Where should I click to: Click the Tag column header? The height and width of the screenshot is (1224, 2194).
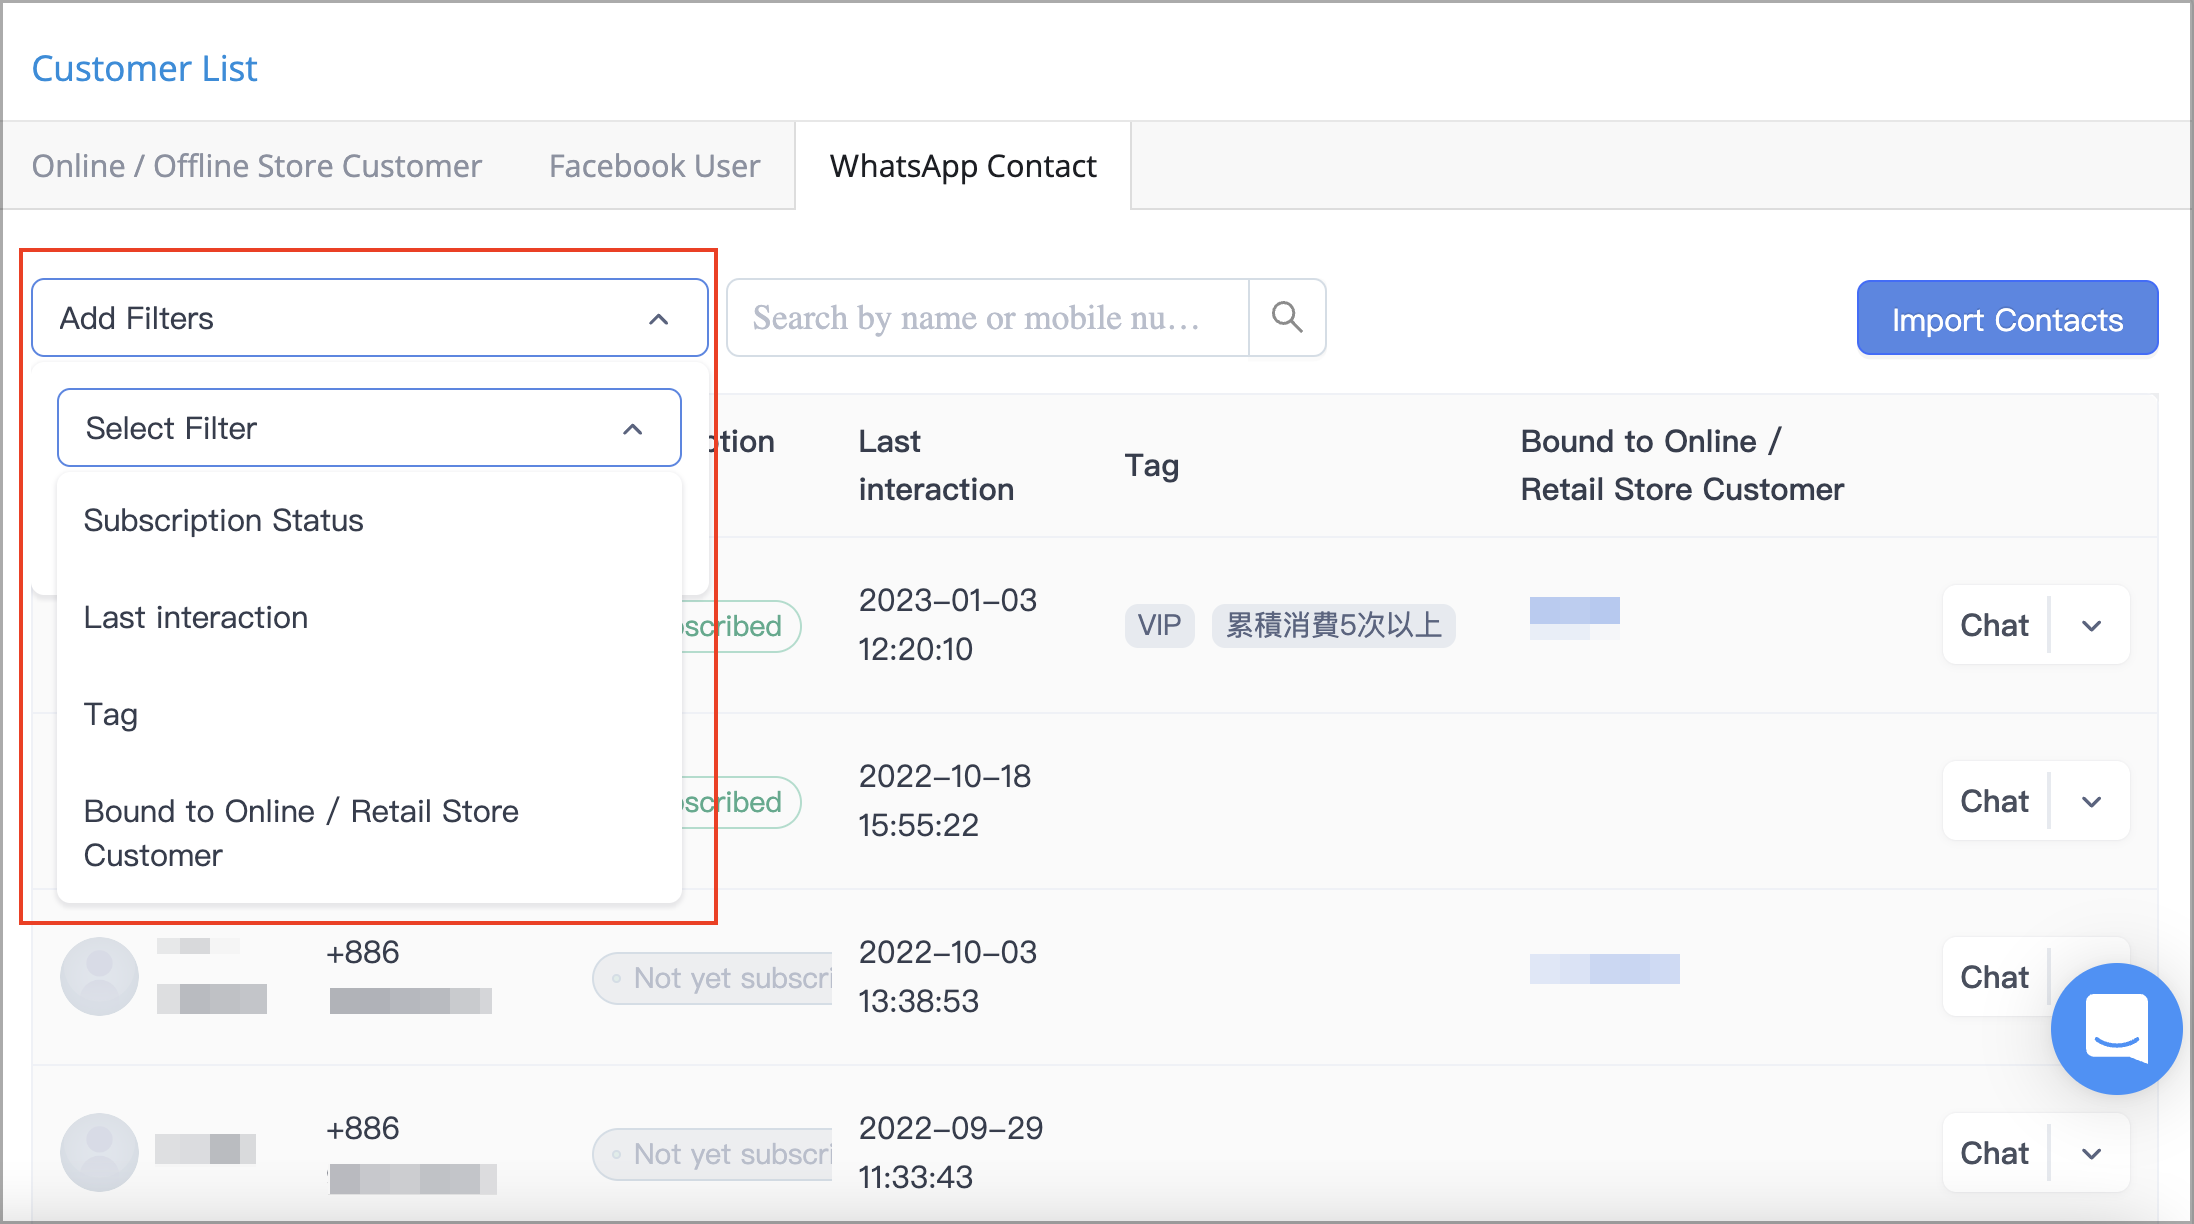[1152, 466]
